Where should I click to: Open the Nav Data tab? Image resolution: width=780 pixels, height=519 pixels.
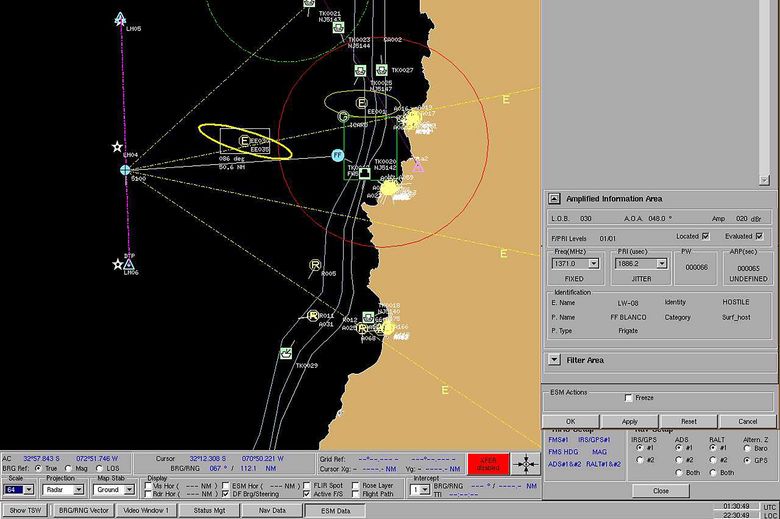point(272,511)
